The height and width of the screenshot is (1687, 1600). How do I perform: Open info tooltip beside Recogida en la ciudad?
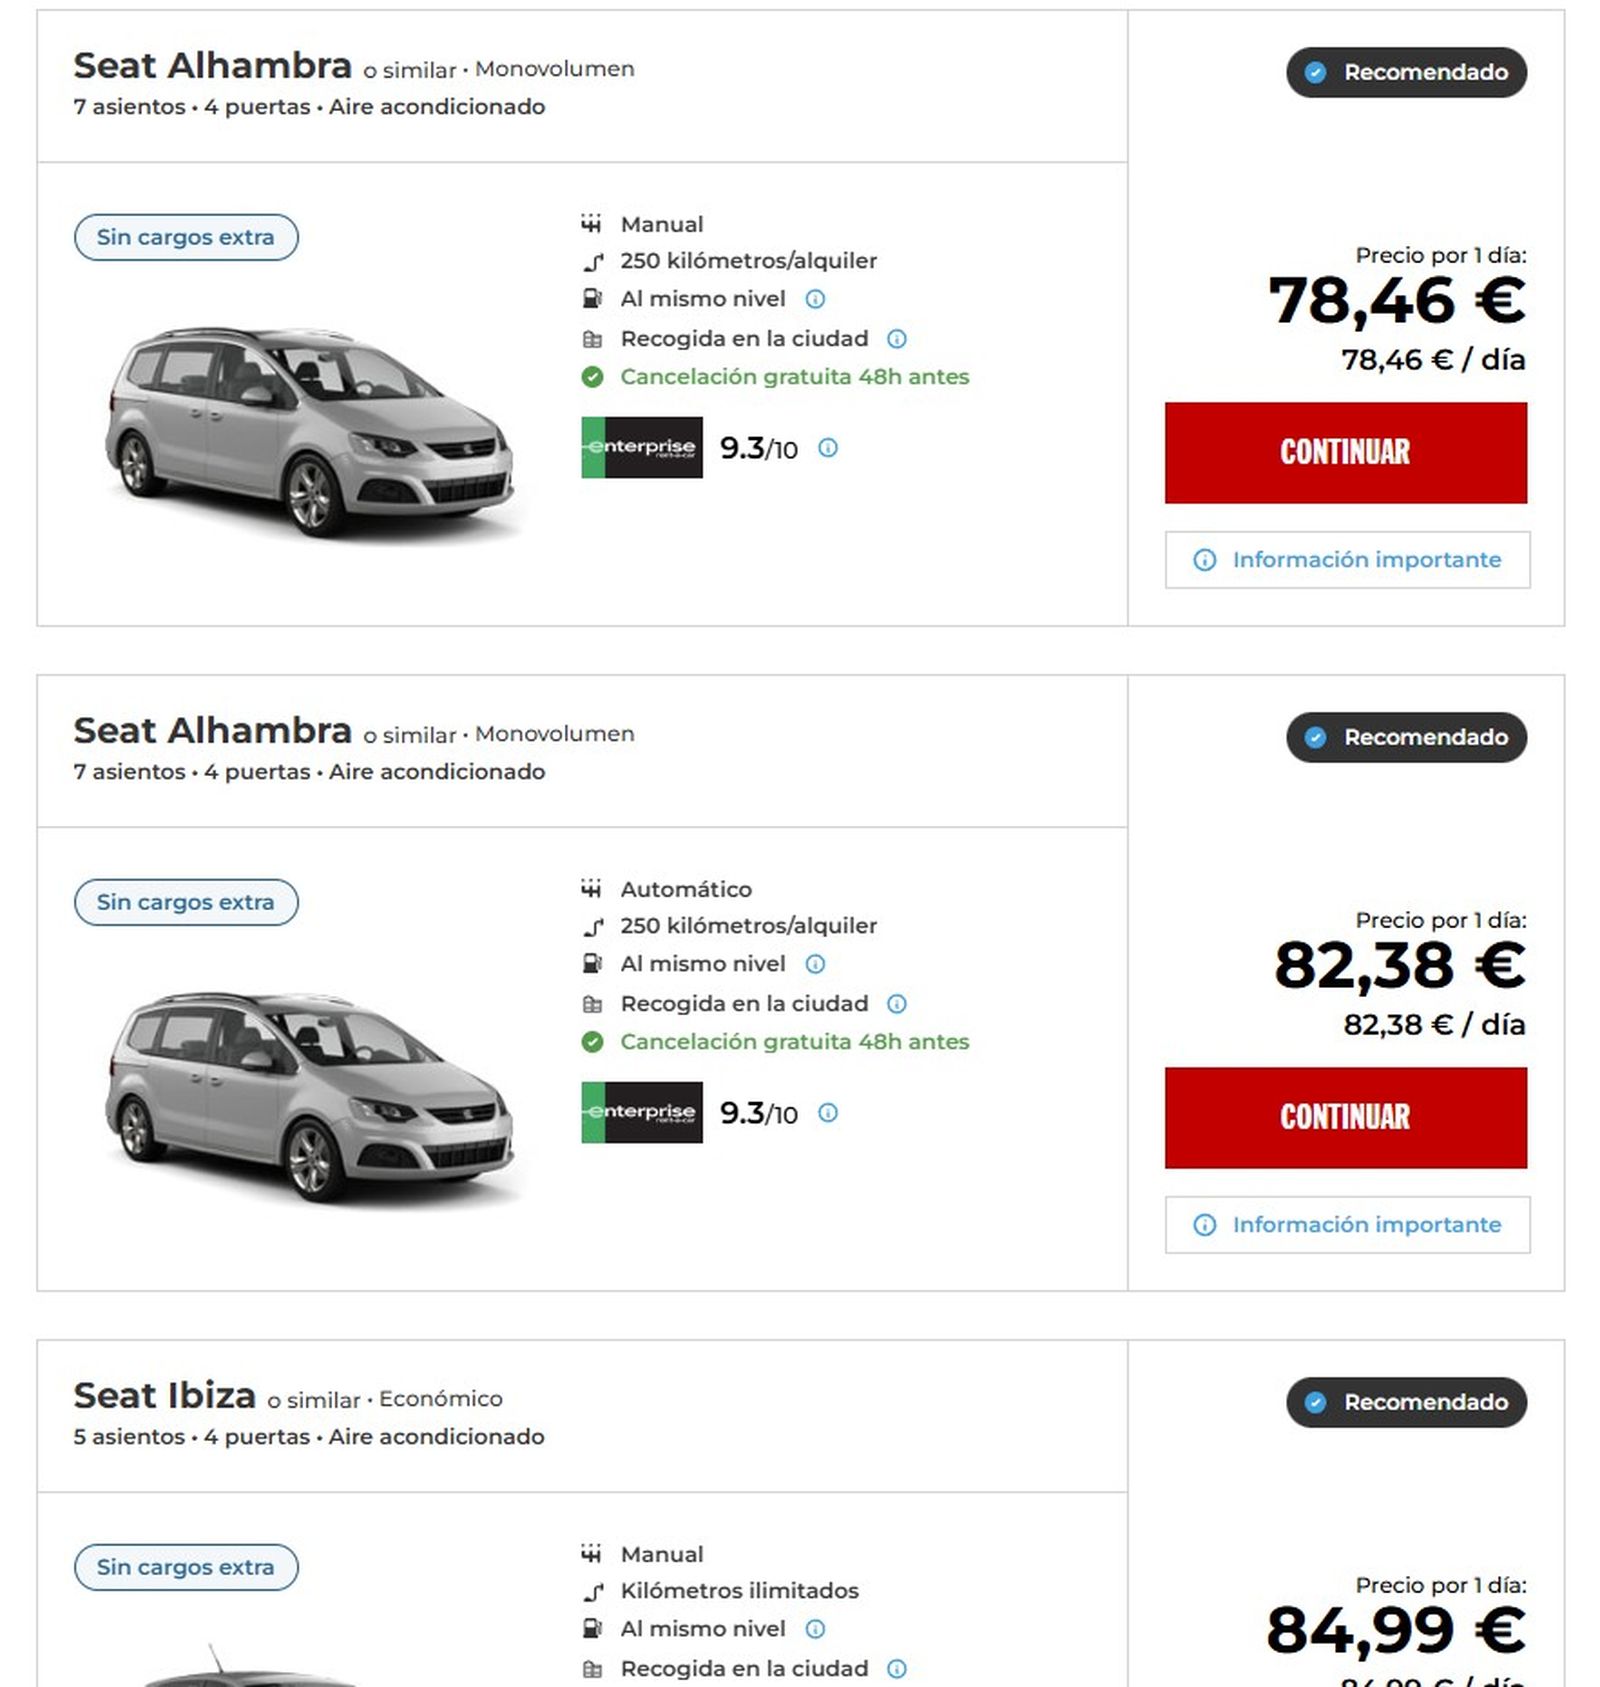click(x=898, y=338)
